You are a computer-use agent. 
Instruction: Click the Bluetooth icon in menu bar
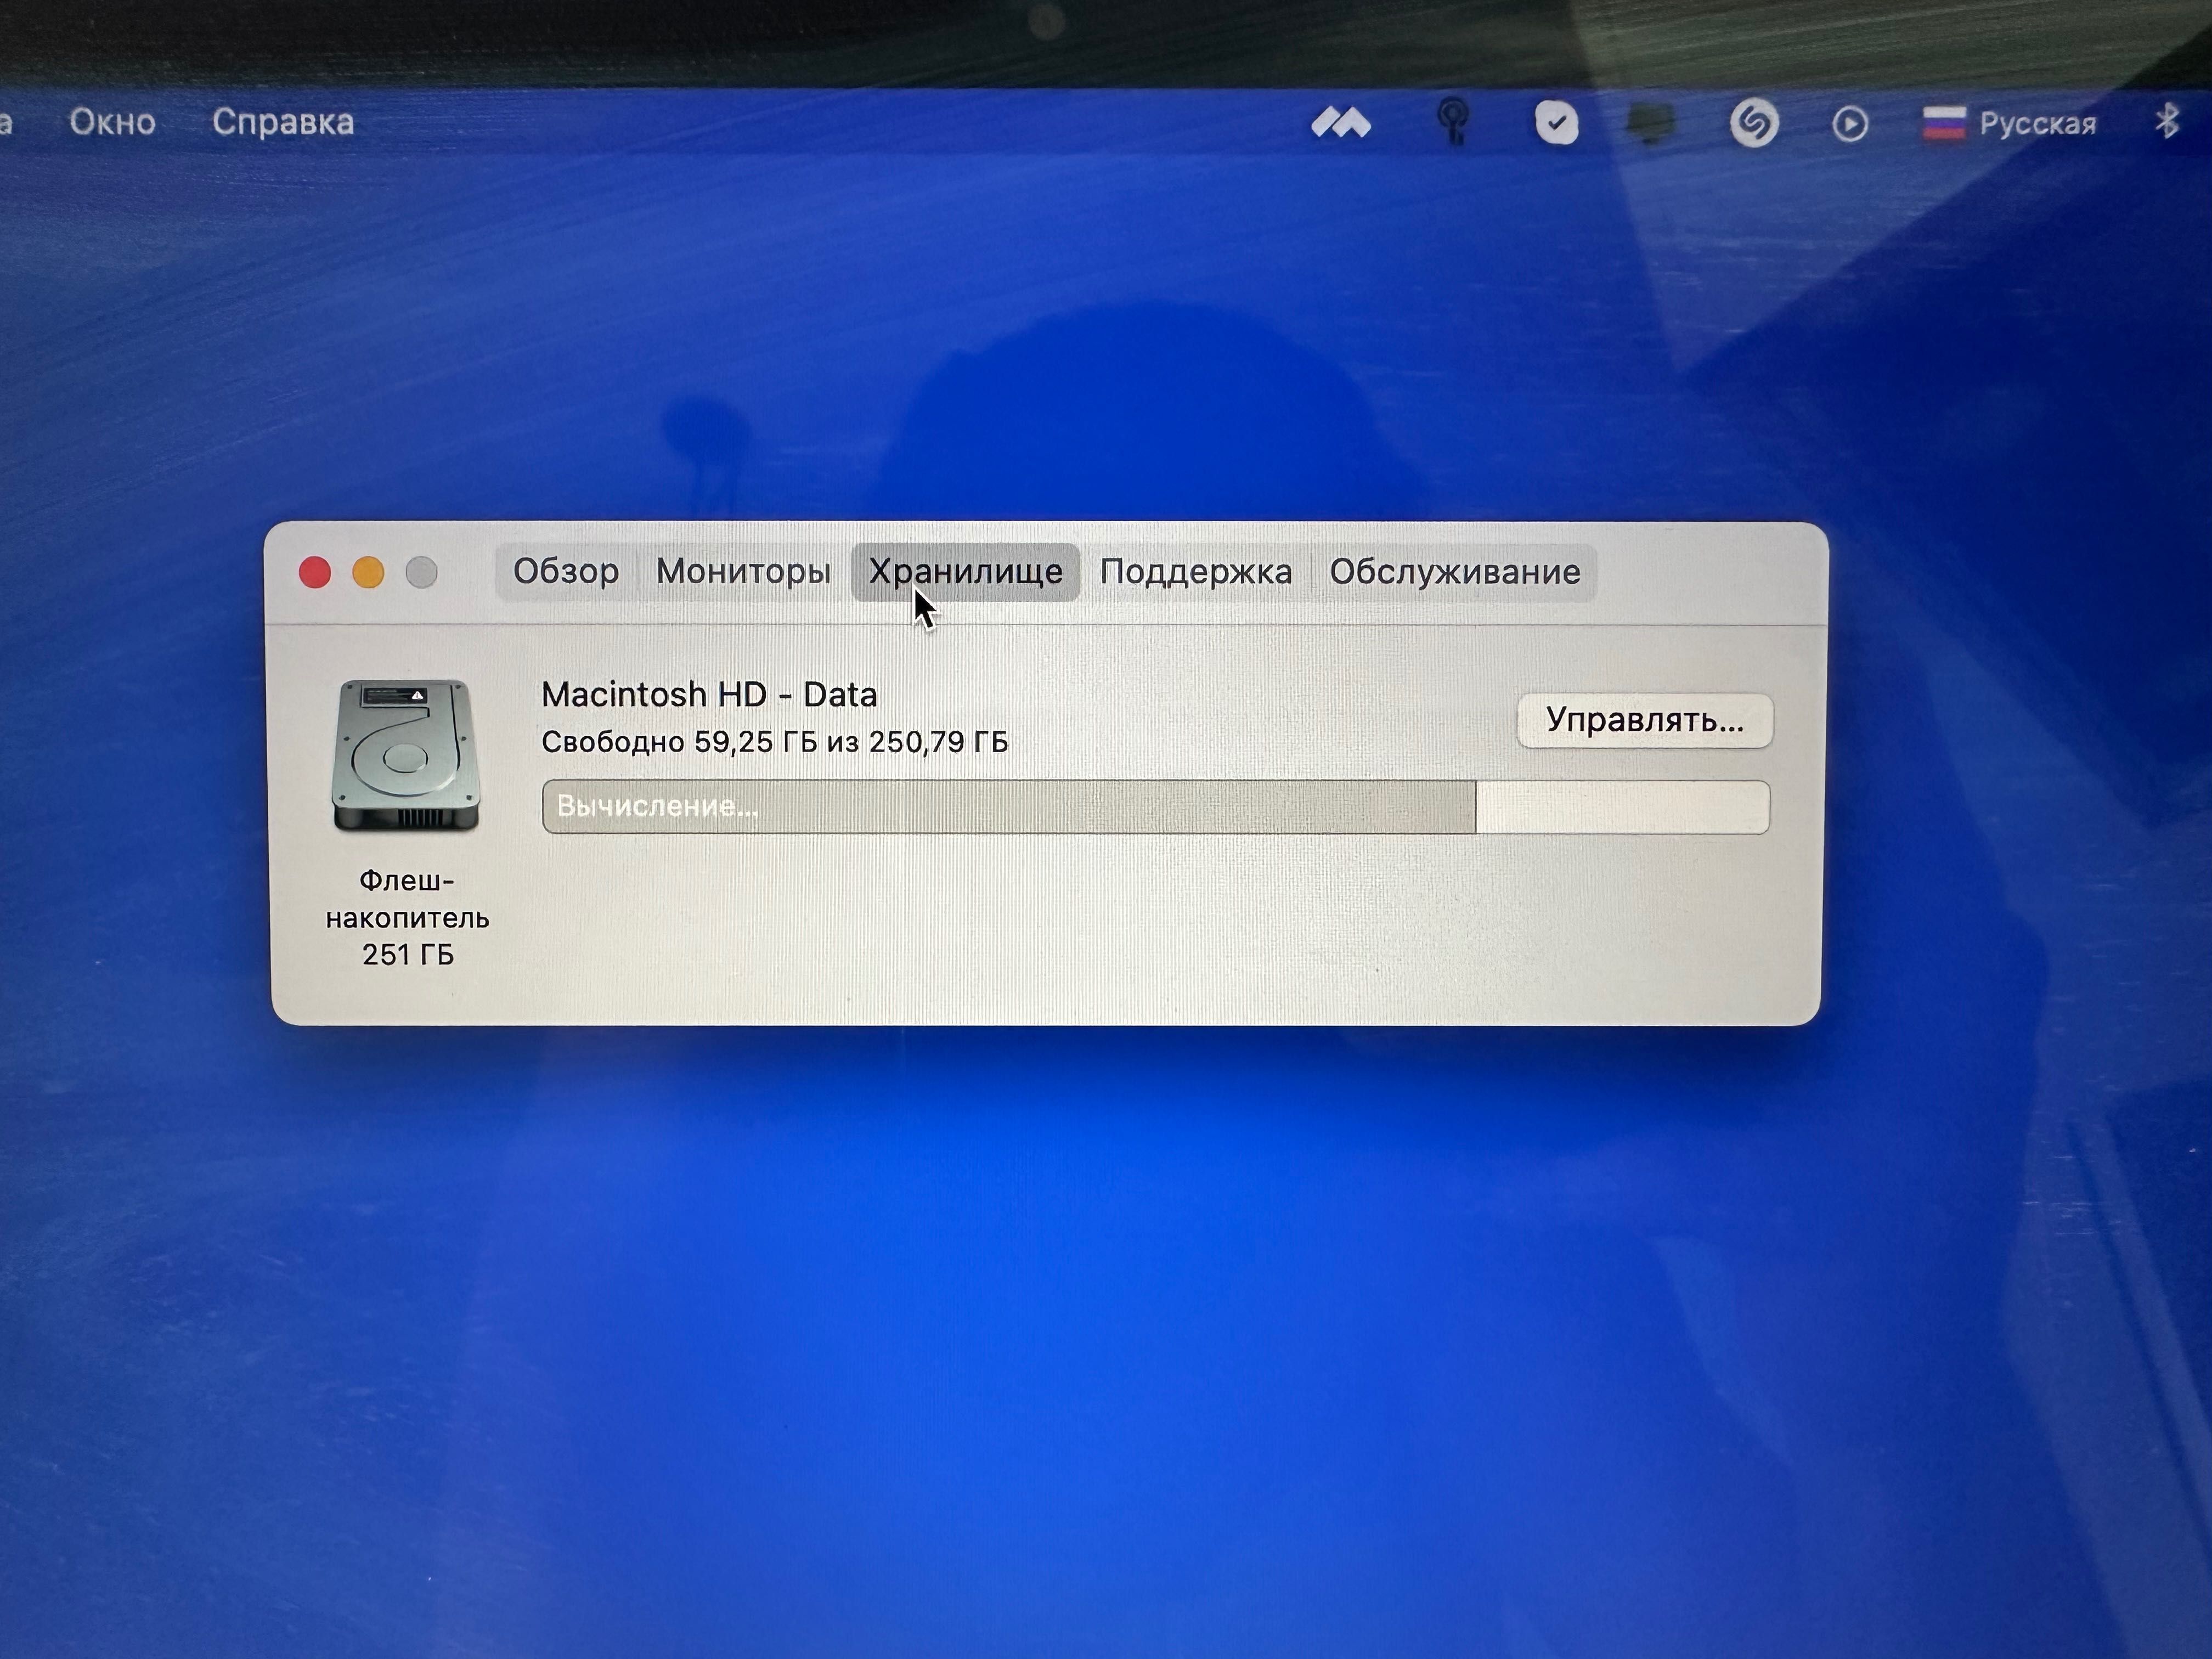(x=2167, y=122)
